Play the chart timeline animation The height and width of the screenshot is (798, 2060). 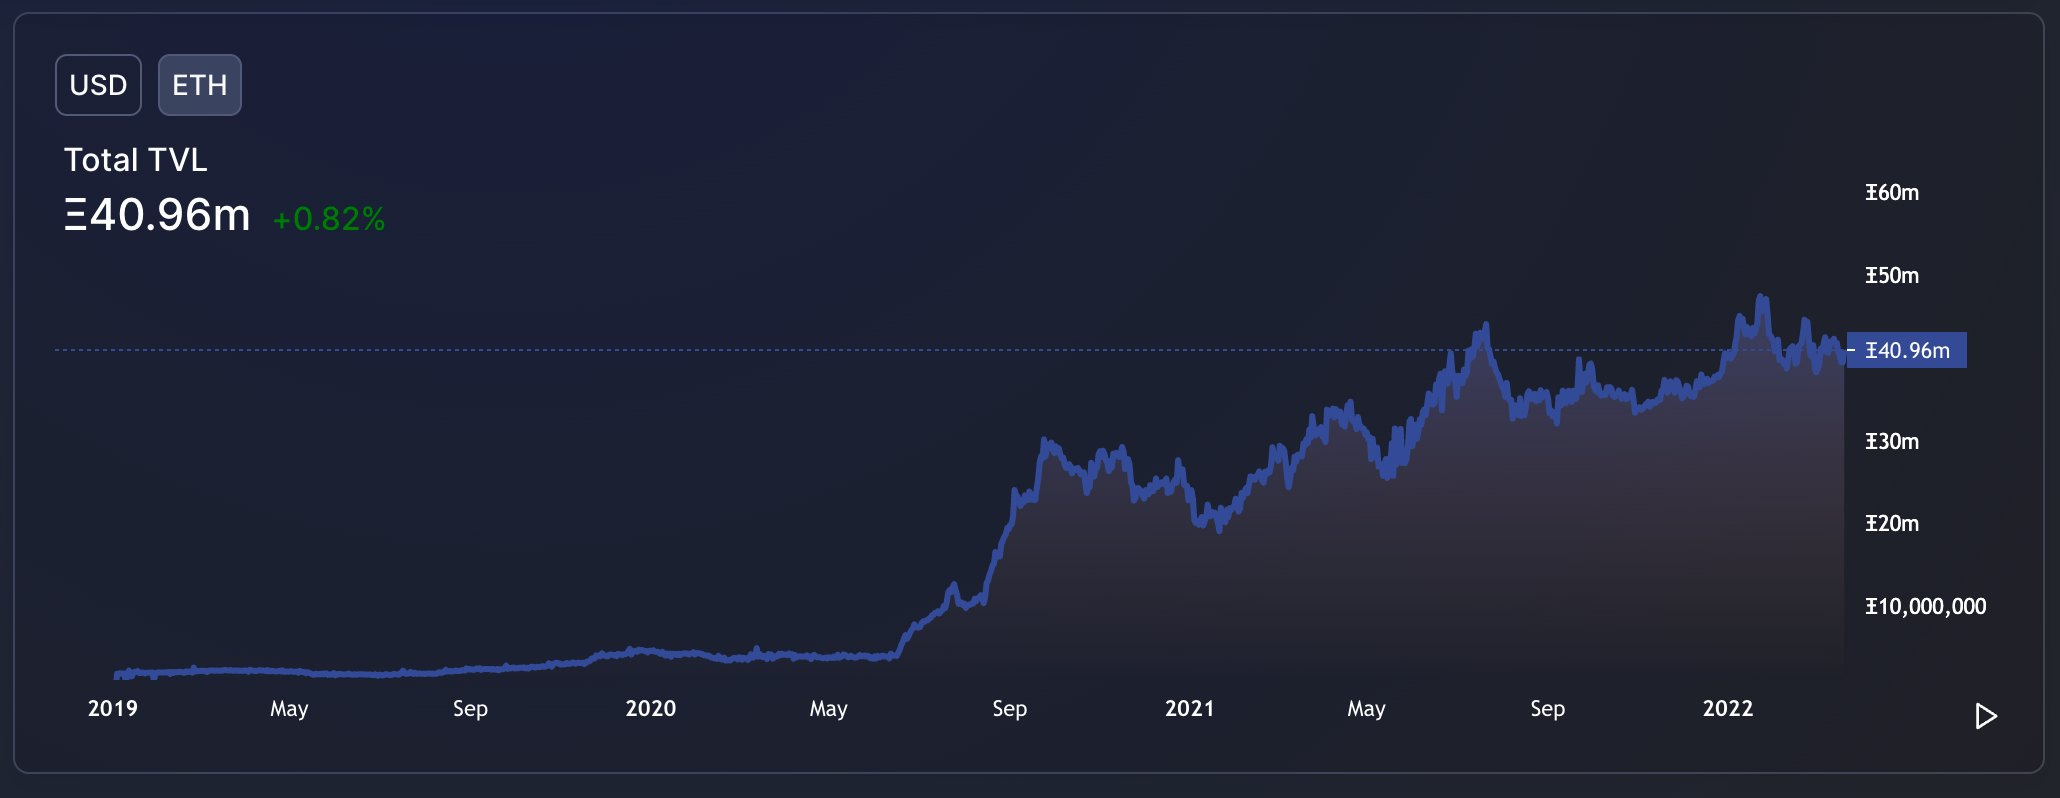[x=1986, y=716]
